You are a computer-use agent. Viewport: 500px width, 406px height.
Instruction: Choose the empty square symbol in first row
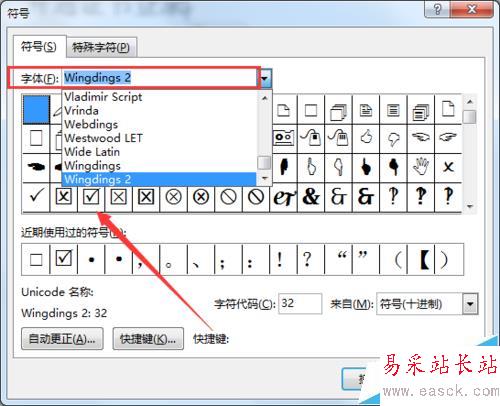pyautogui.click(x=311, y=110)
